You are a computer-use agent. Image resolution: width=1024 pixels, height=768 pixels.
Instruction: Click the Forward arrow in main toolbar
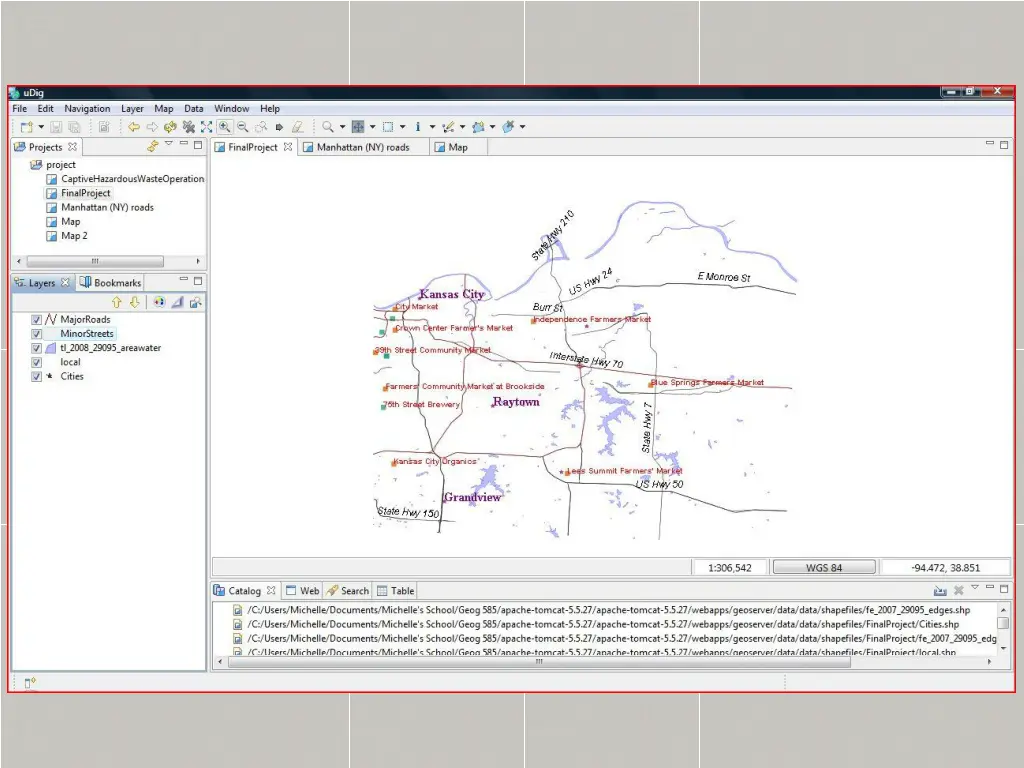pos(152,127)
